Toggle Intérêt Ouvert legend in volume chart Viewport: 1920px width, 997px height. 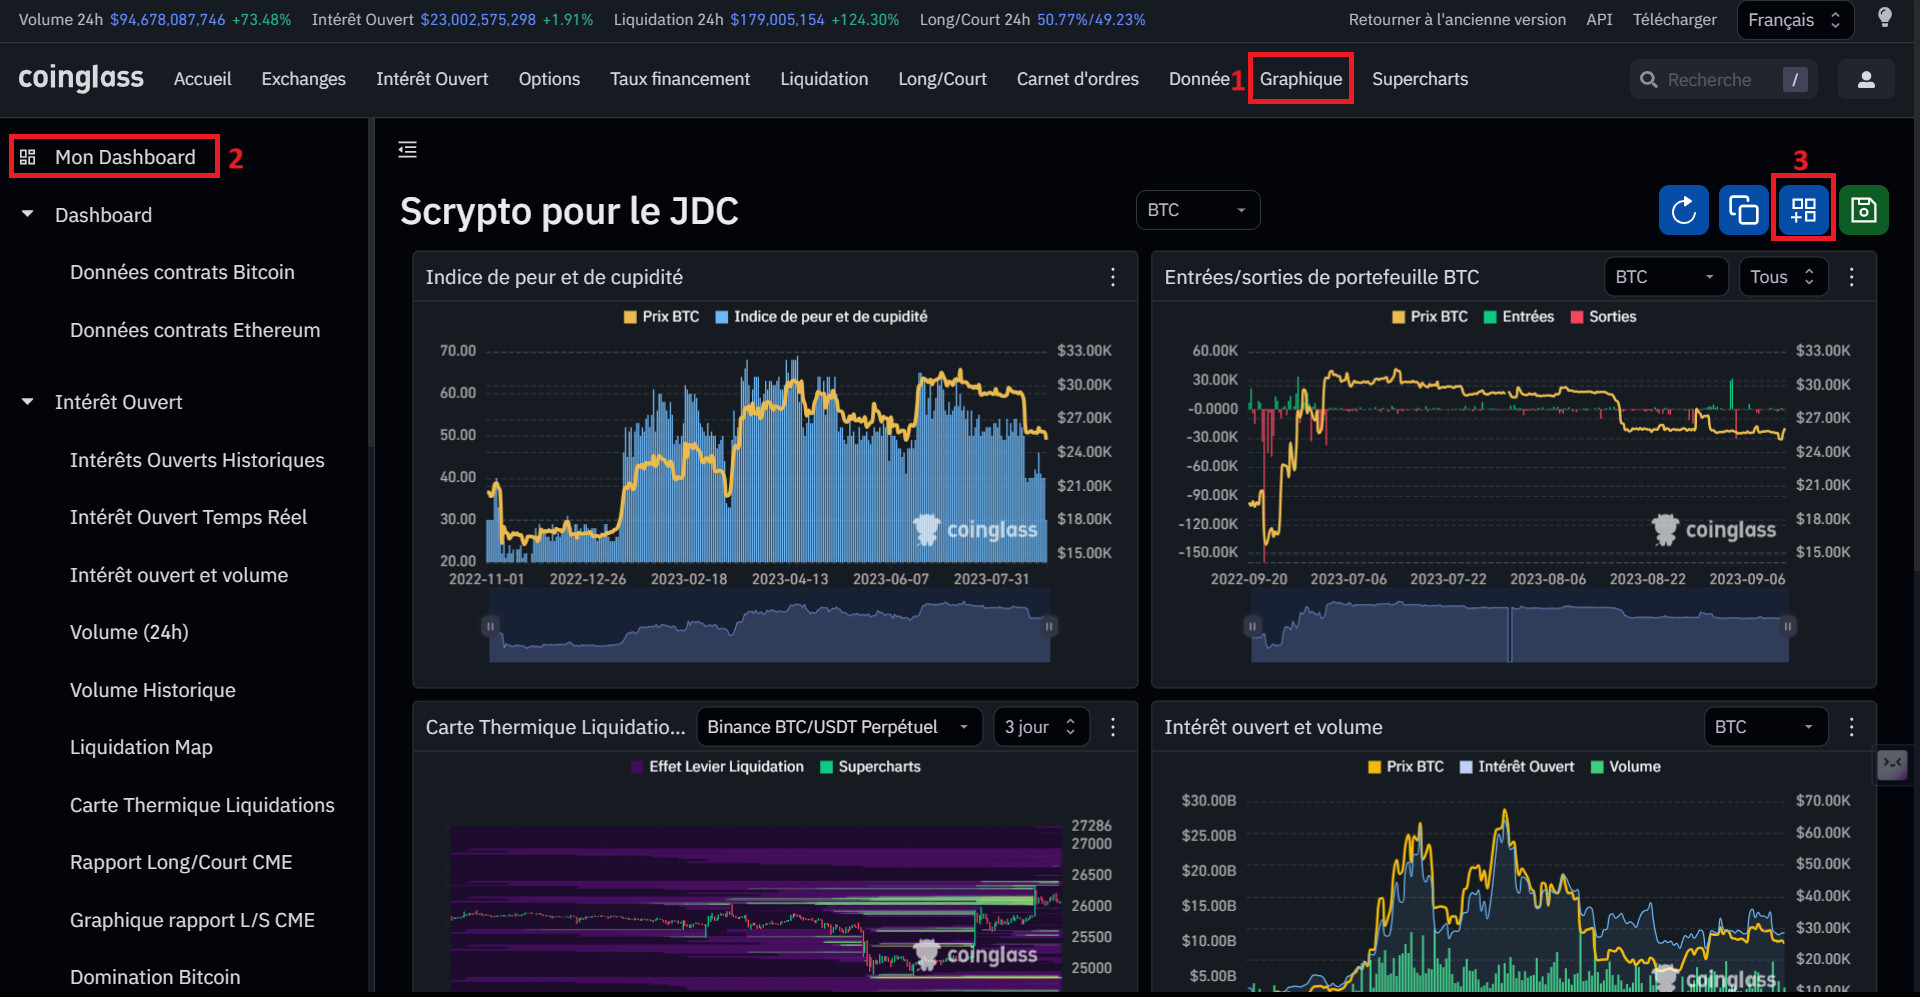[1517, 766]
